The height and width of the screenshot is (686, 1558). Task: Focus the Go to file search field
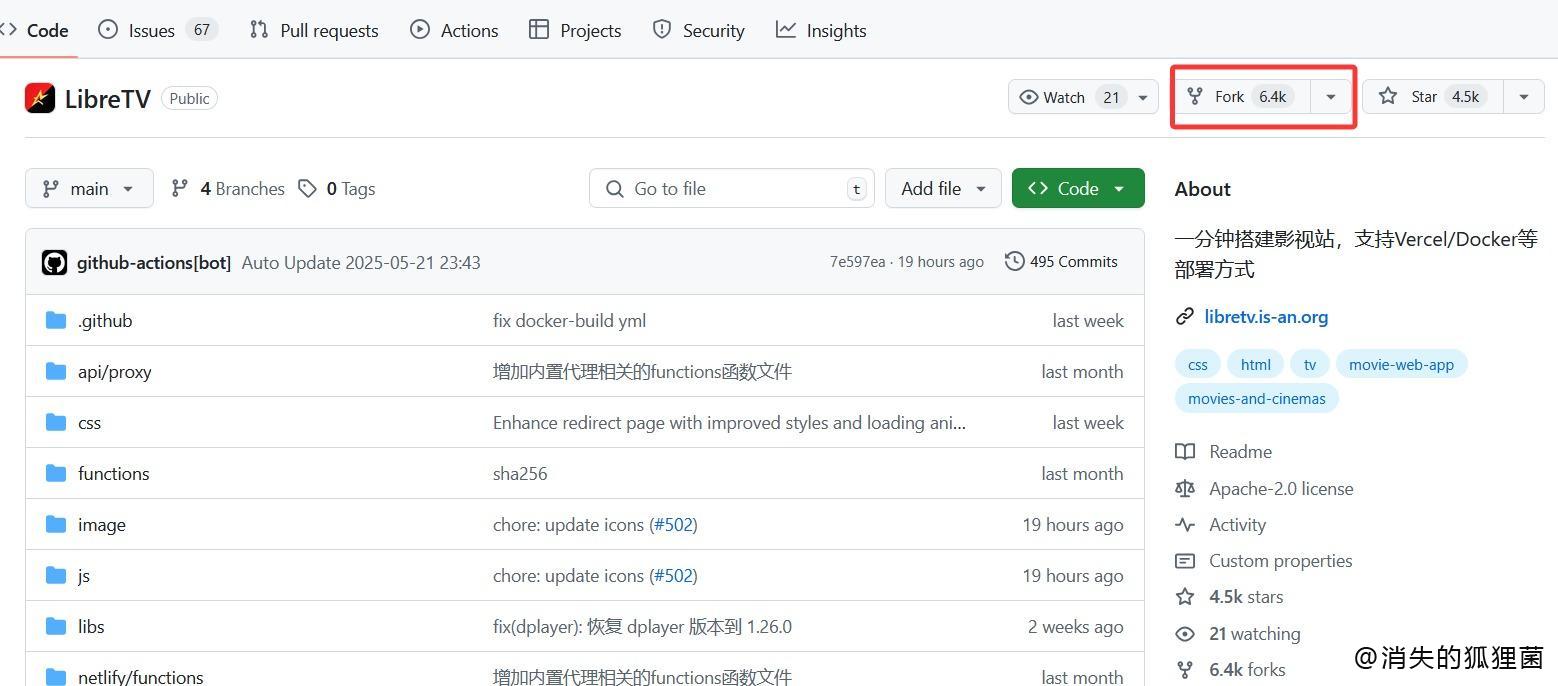point(732,188)
